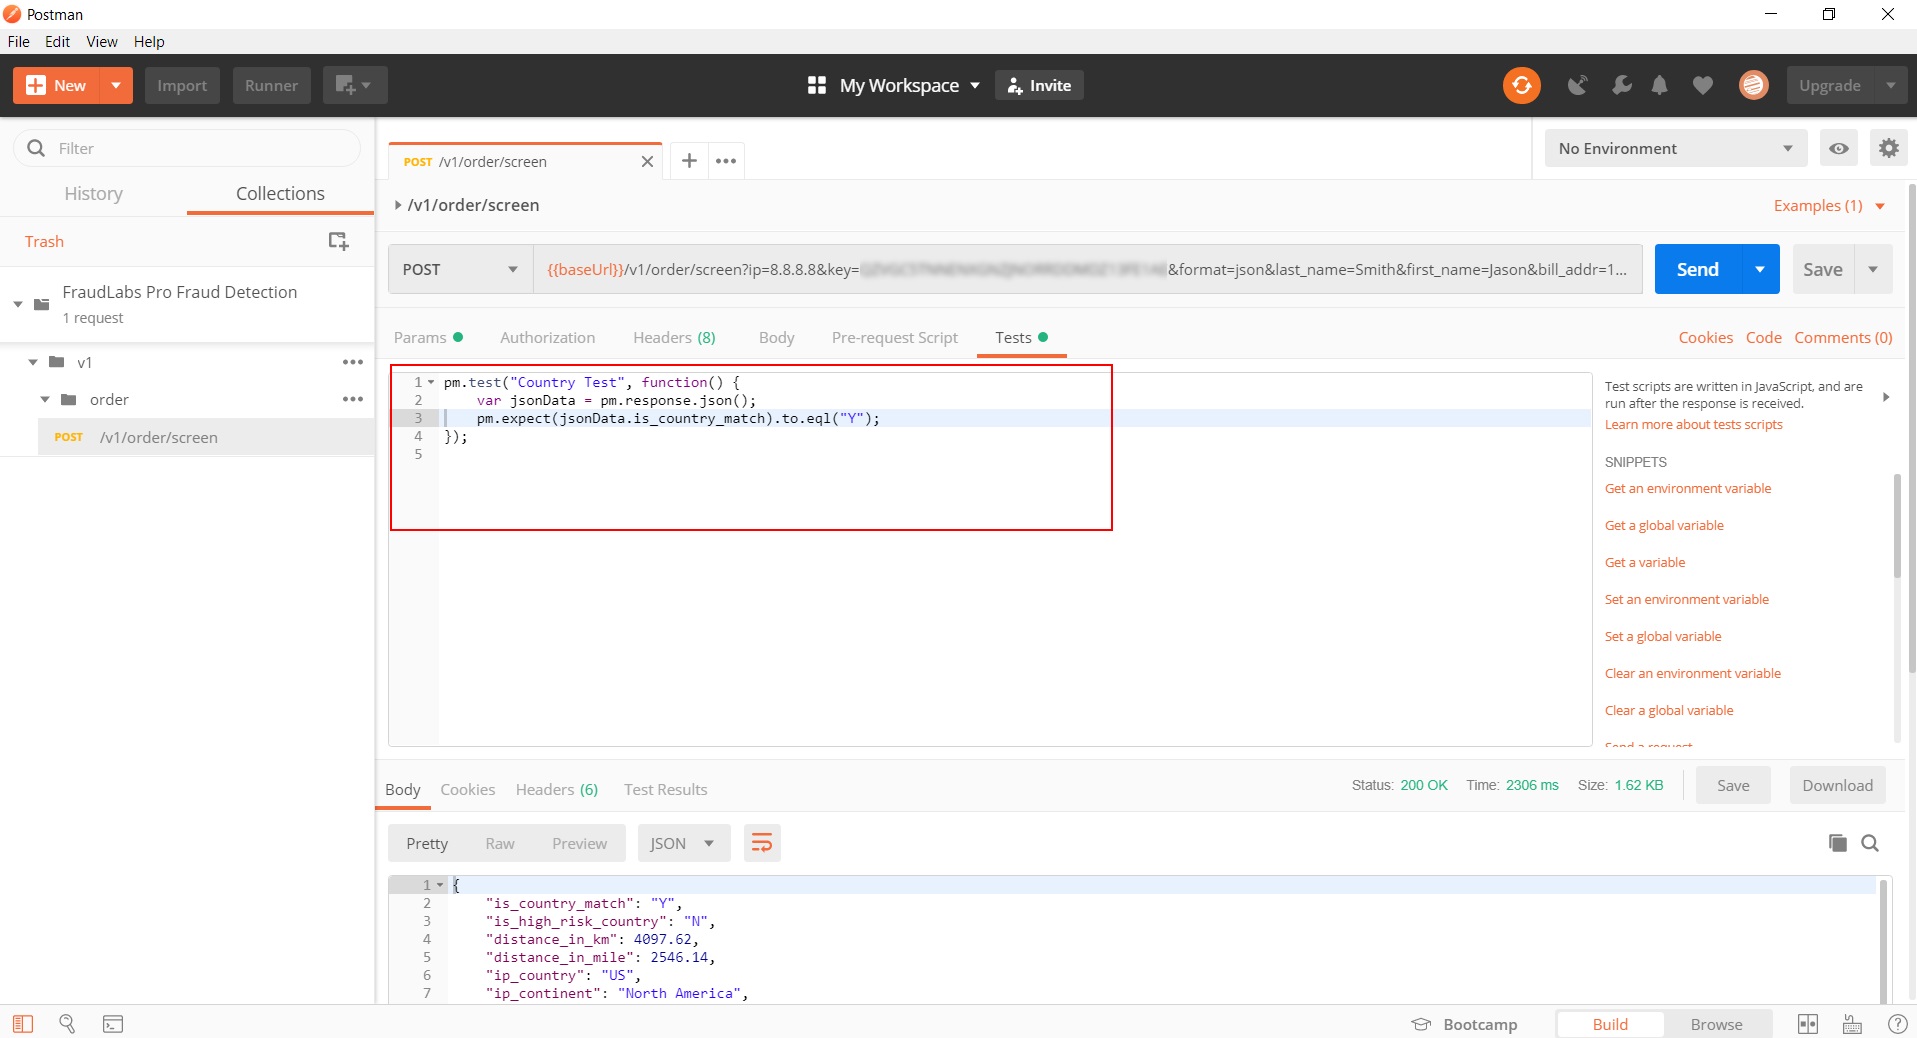
Task: Click the heart icon in header
Action: (x=1702, y=85)
